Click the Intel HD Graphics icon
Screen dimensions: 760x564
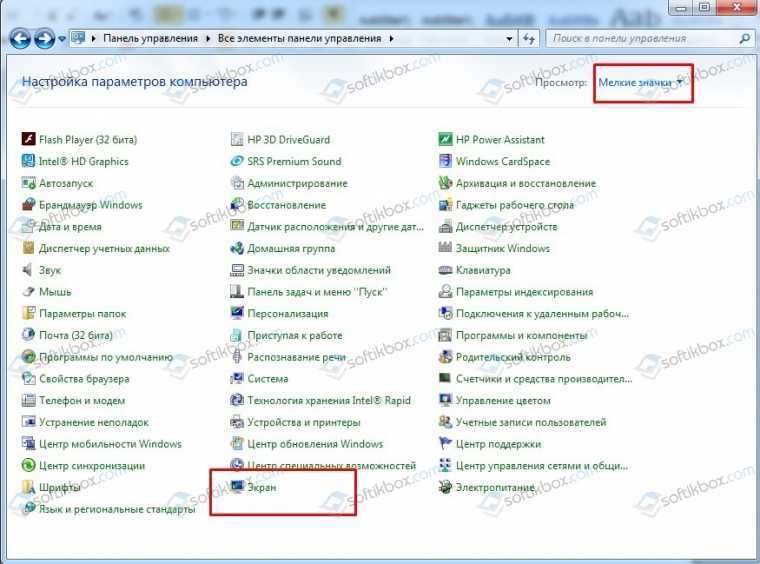29,161
